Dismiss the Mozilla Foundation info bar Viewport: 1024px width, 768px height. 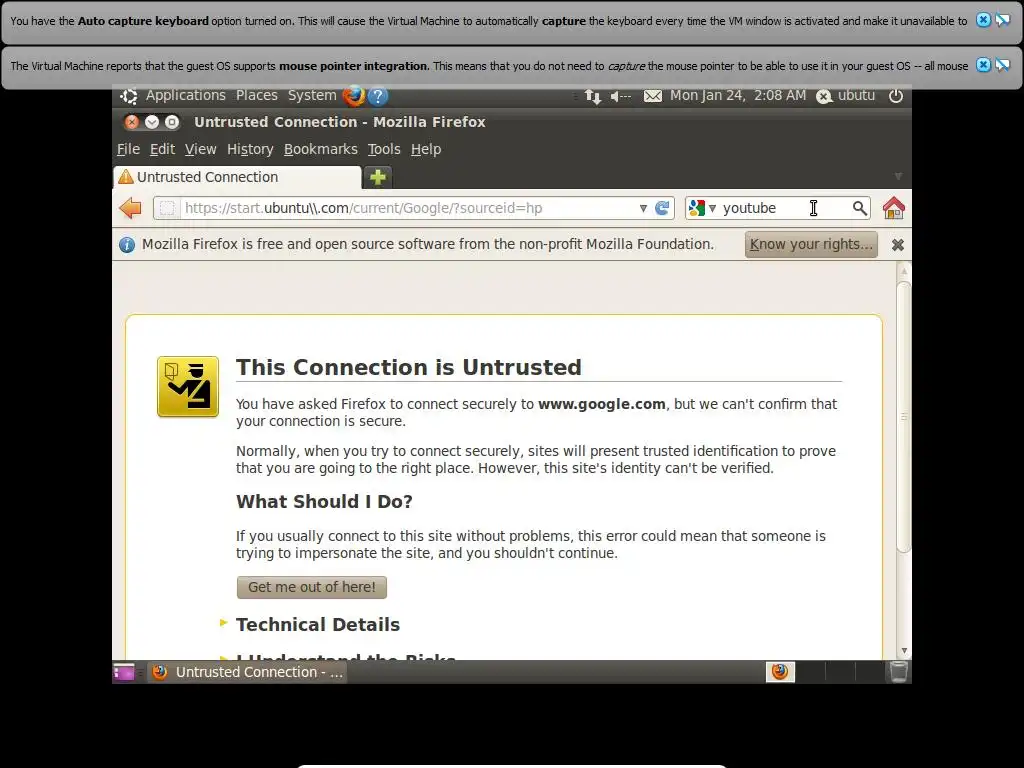(898, 245)
